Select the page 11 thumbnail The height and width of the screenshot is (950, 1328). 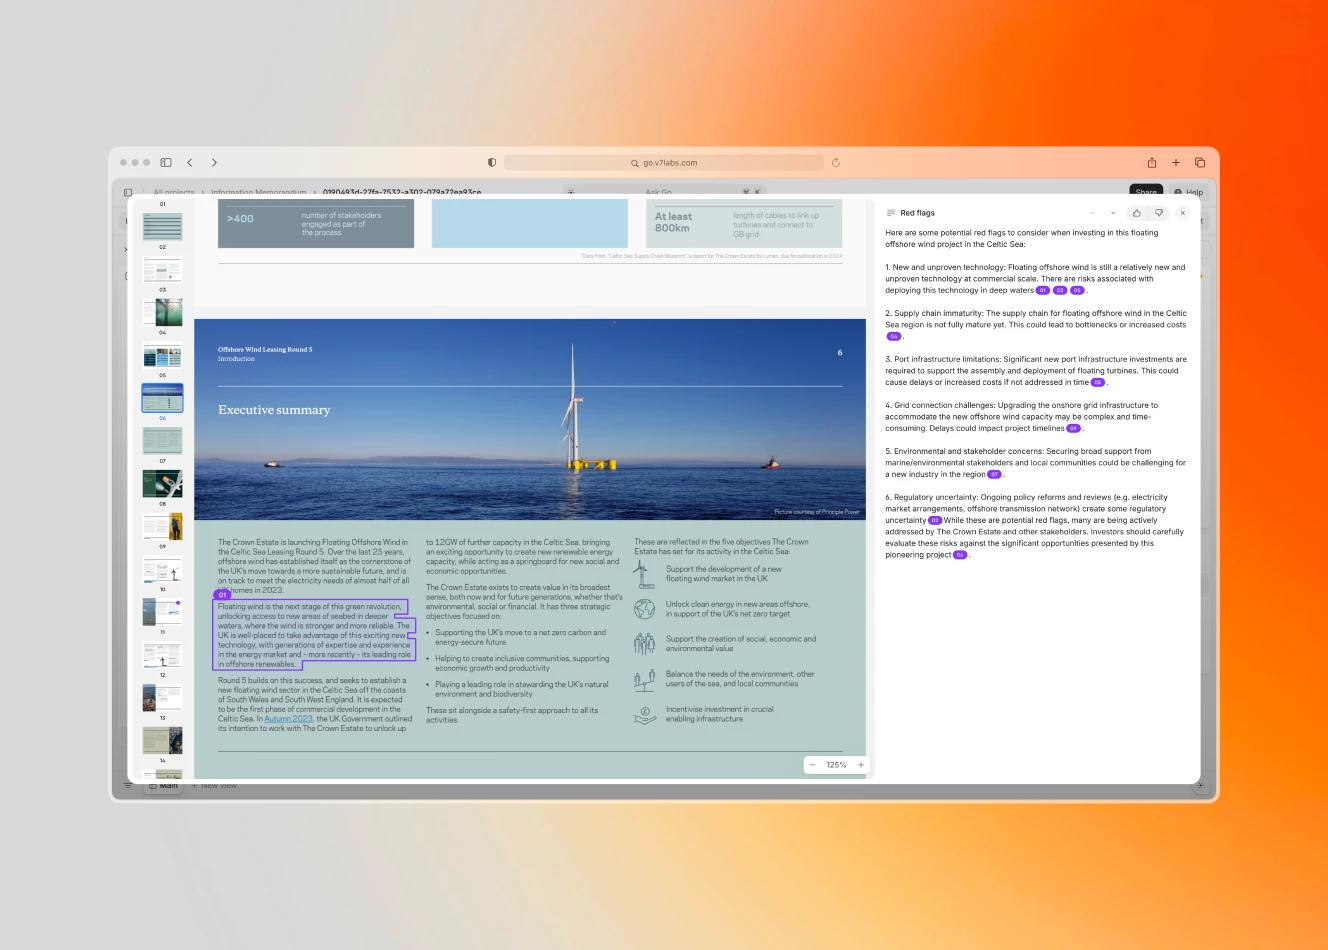tap(162, 612)
